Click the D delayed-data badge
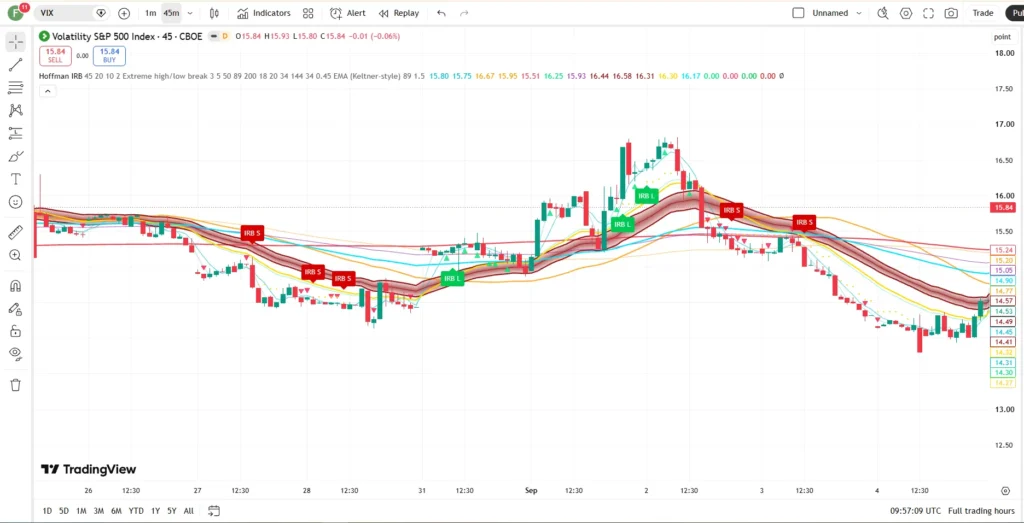This screenshot has height=523, width=1024. [x=225, y=36]
